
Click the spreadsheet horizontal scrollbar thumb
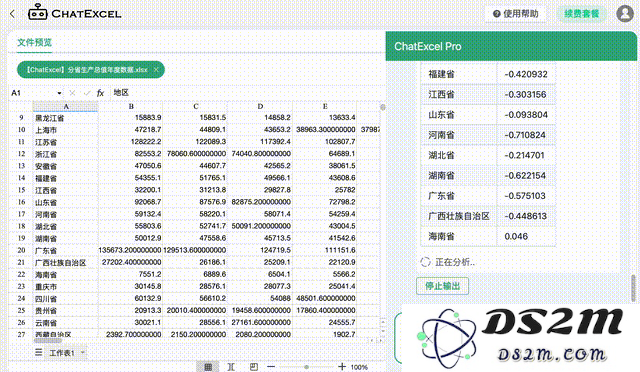(48, 340)
